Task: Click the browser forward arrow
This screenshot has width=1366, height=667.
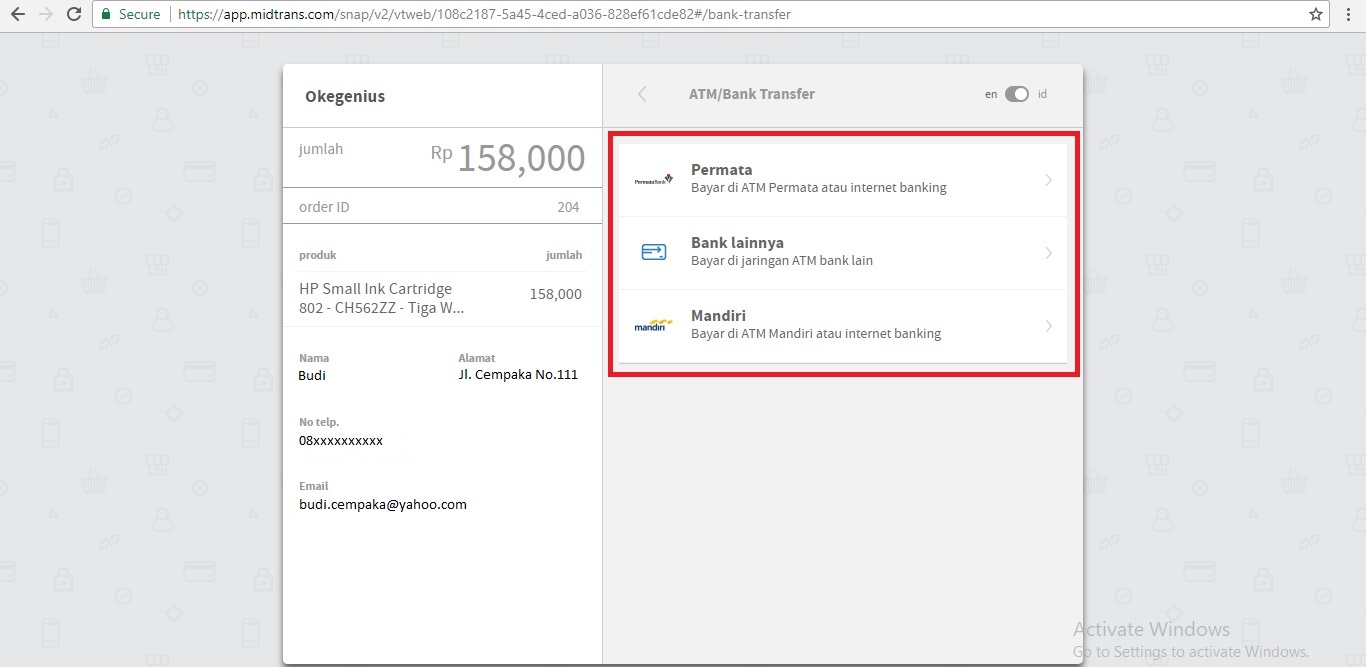Action: 45,15
